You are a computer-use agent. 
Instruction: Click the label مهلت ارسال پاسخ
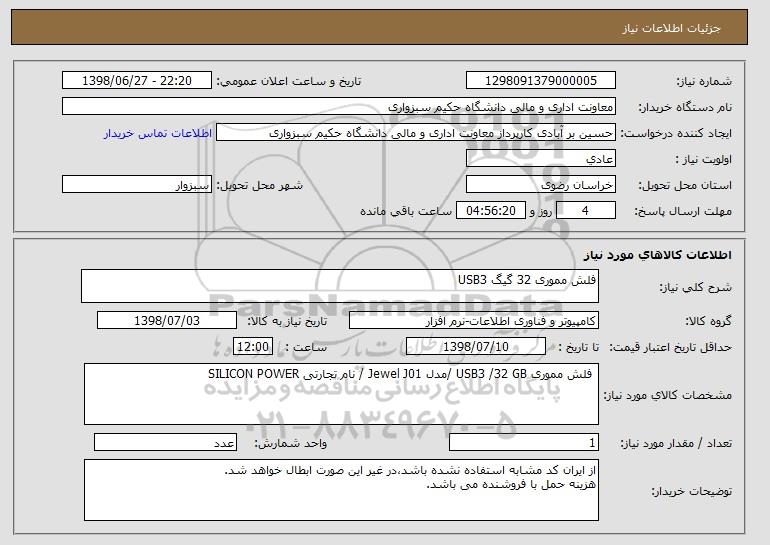(x=683, y=211)
